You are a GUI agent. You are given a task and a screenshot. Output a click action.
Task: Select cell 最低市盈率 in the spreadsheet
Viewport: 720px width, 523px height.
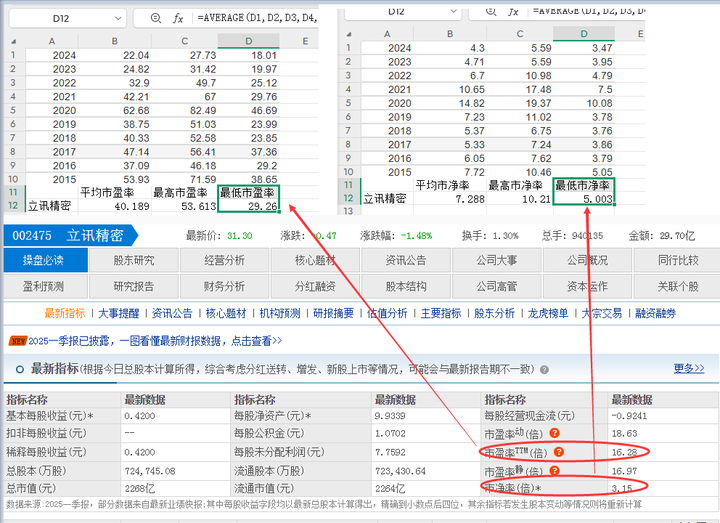(x=248, y=192)
